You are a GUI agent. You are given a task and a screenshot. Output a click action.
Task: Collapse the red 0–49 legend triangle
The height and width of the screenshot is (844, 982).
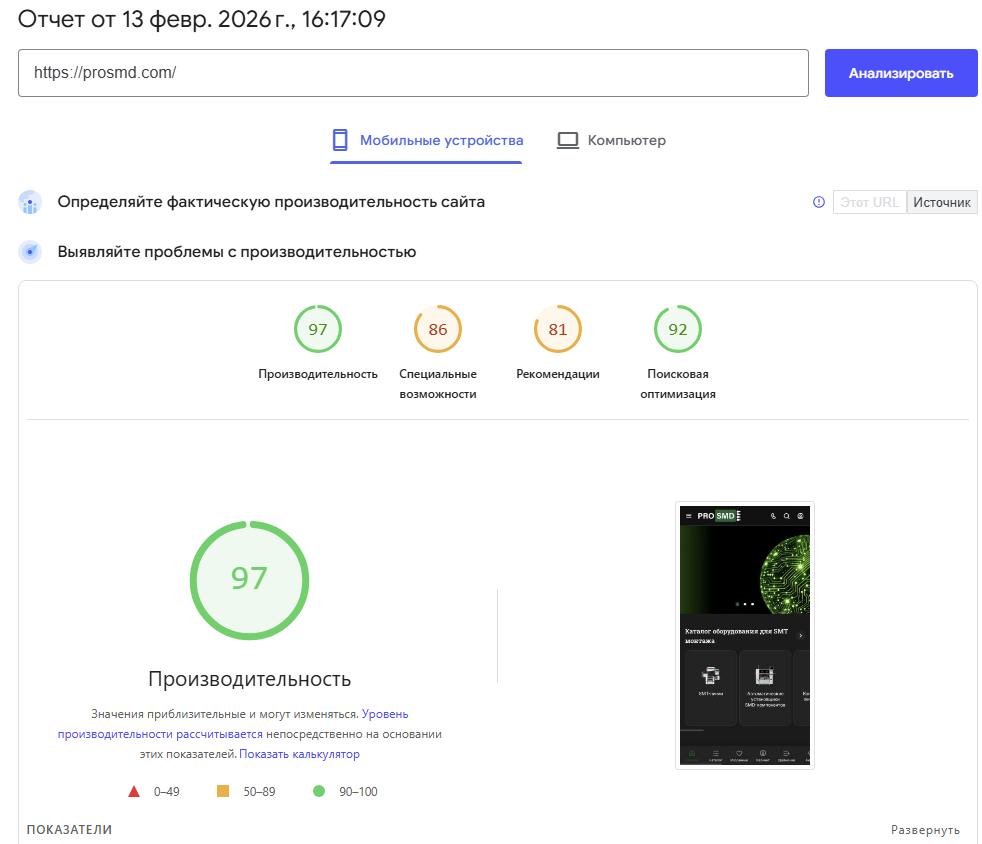(x=133, y=791)
